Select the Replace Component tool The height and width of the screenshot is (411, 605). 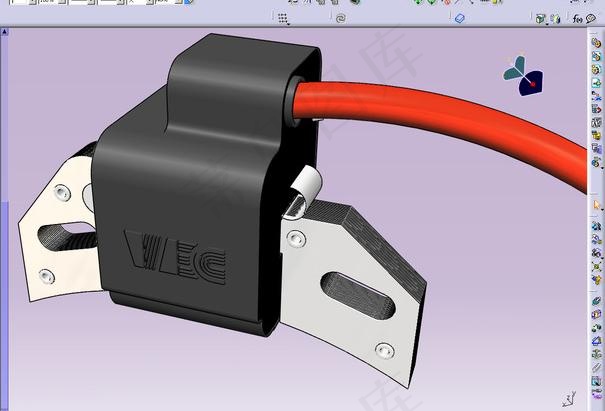pos(596,96)
